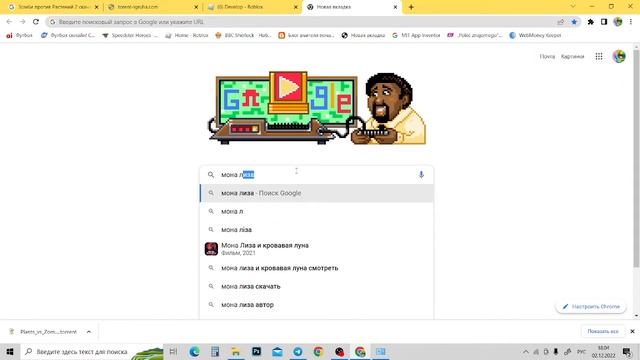Open the РУС input language indicator
Screen dimensions: 640x360
(581, 351)
